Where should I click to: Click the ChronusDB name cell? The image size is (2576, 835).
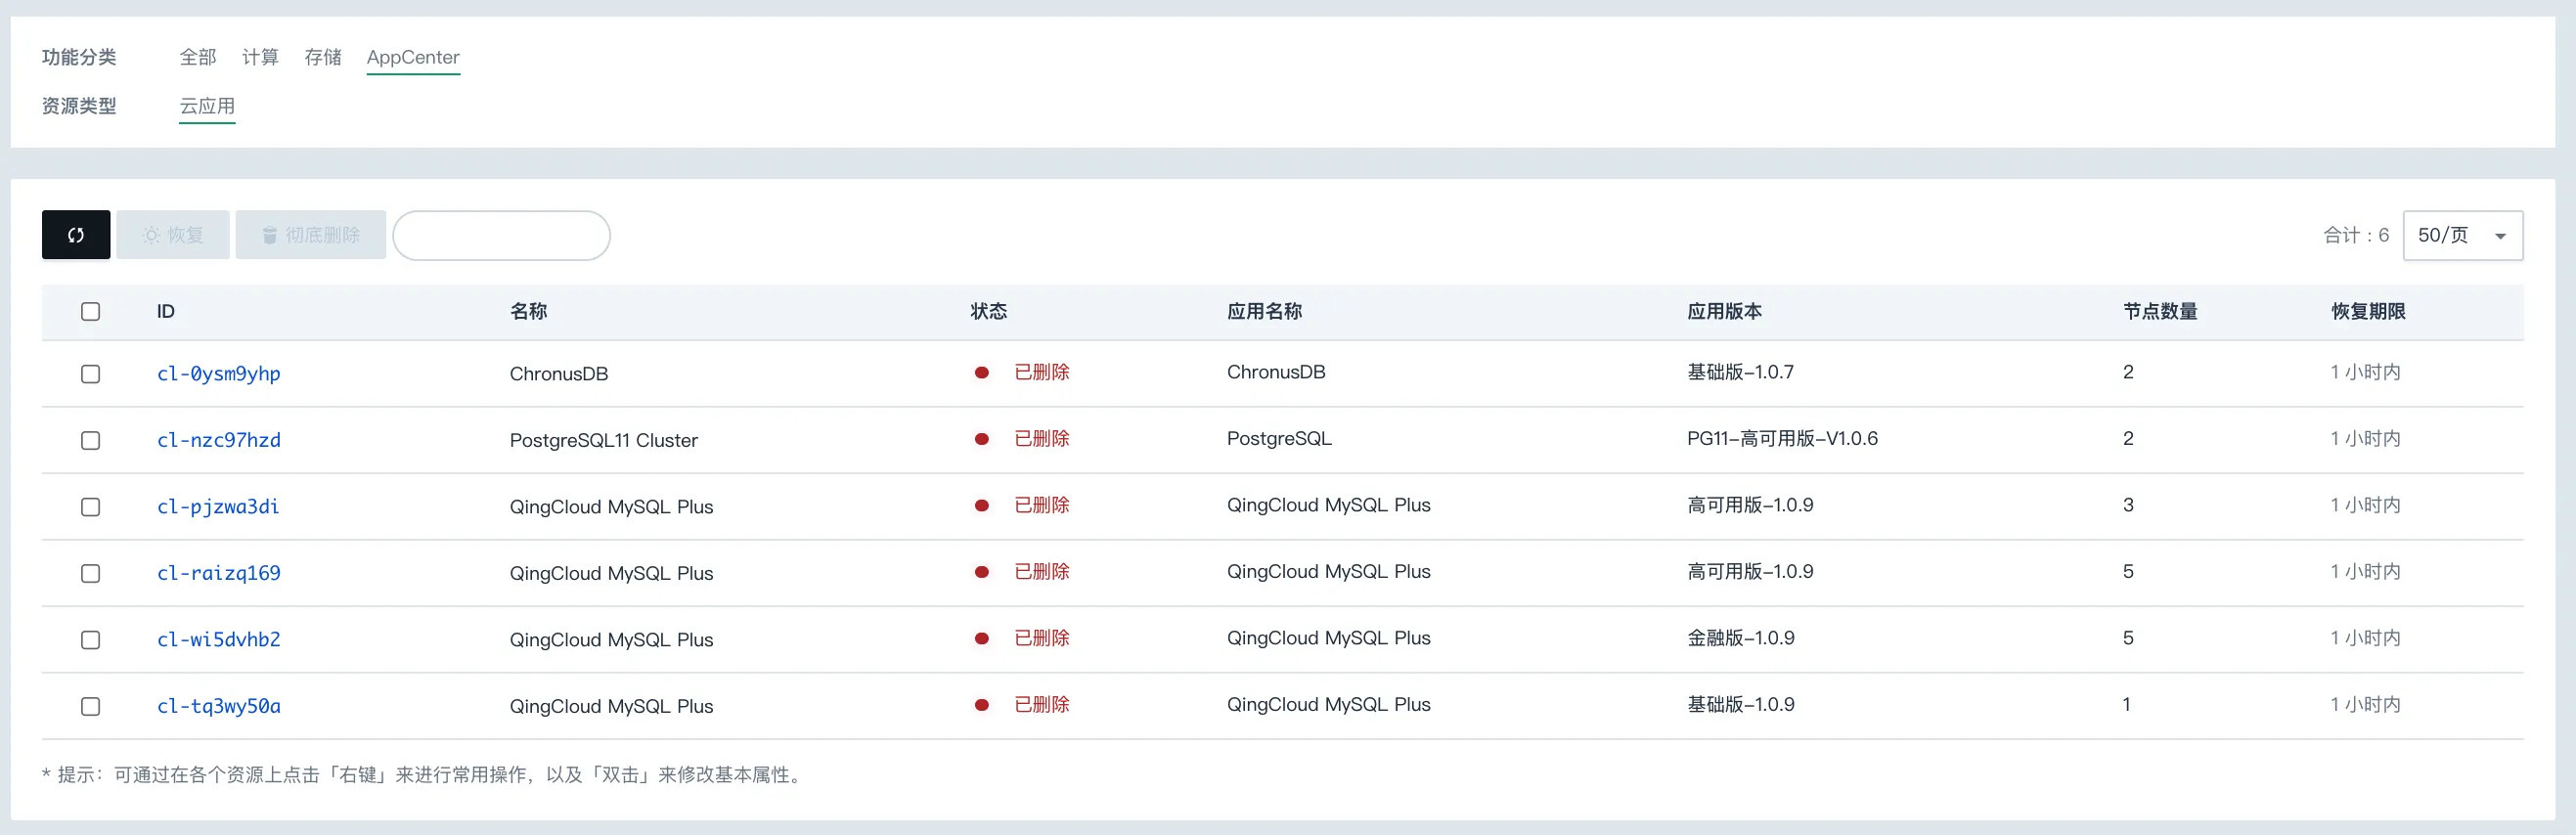559,374
